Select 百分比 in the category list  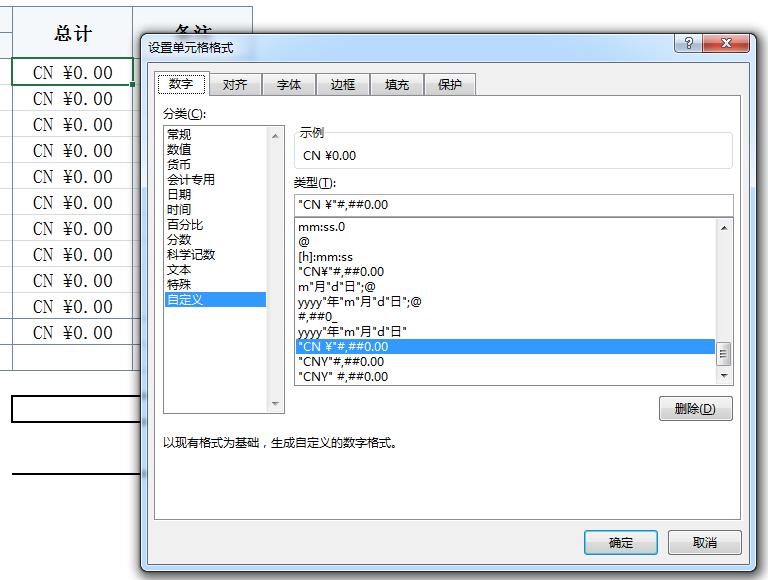(216, 224)
